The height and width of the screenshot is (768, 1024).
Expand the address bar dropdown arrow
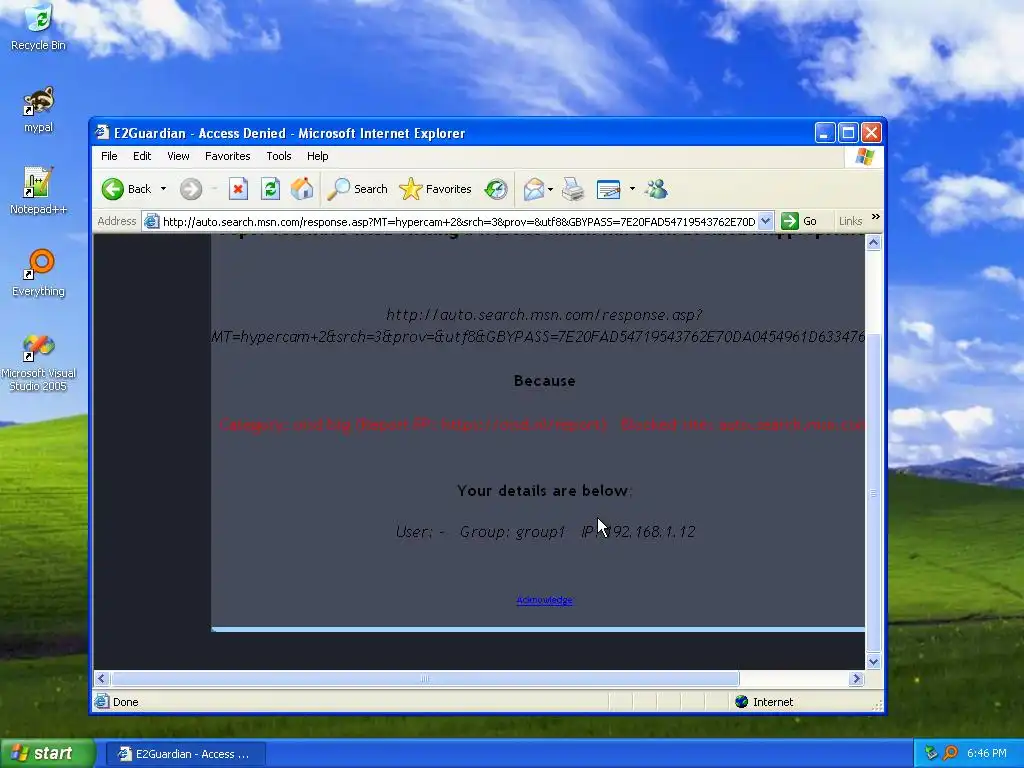point(765,221)
